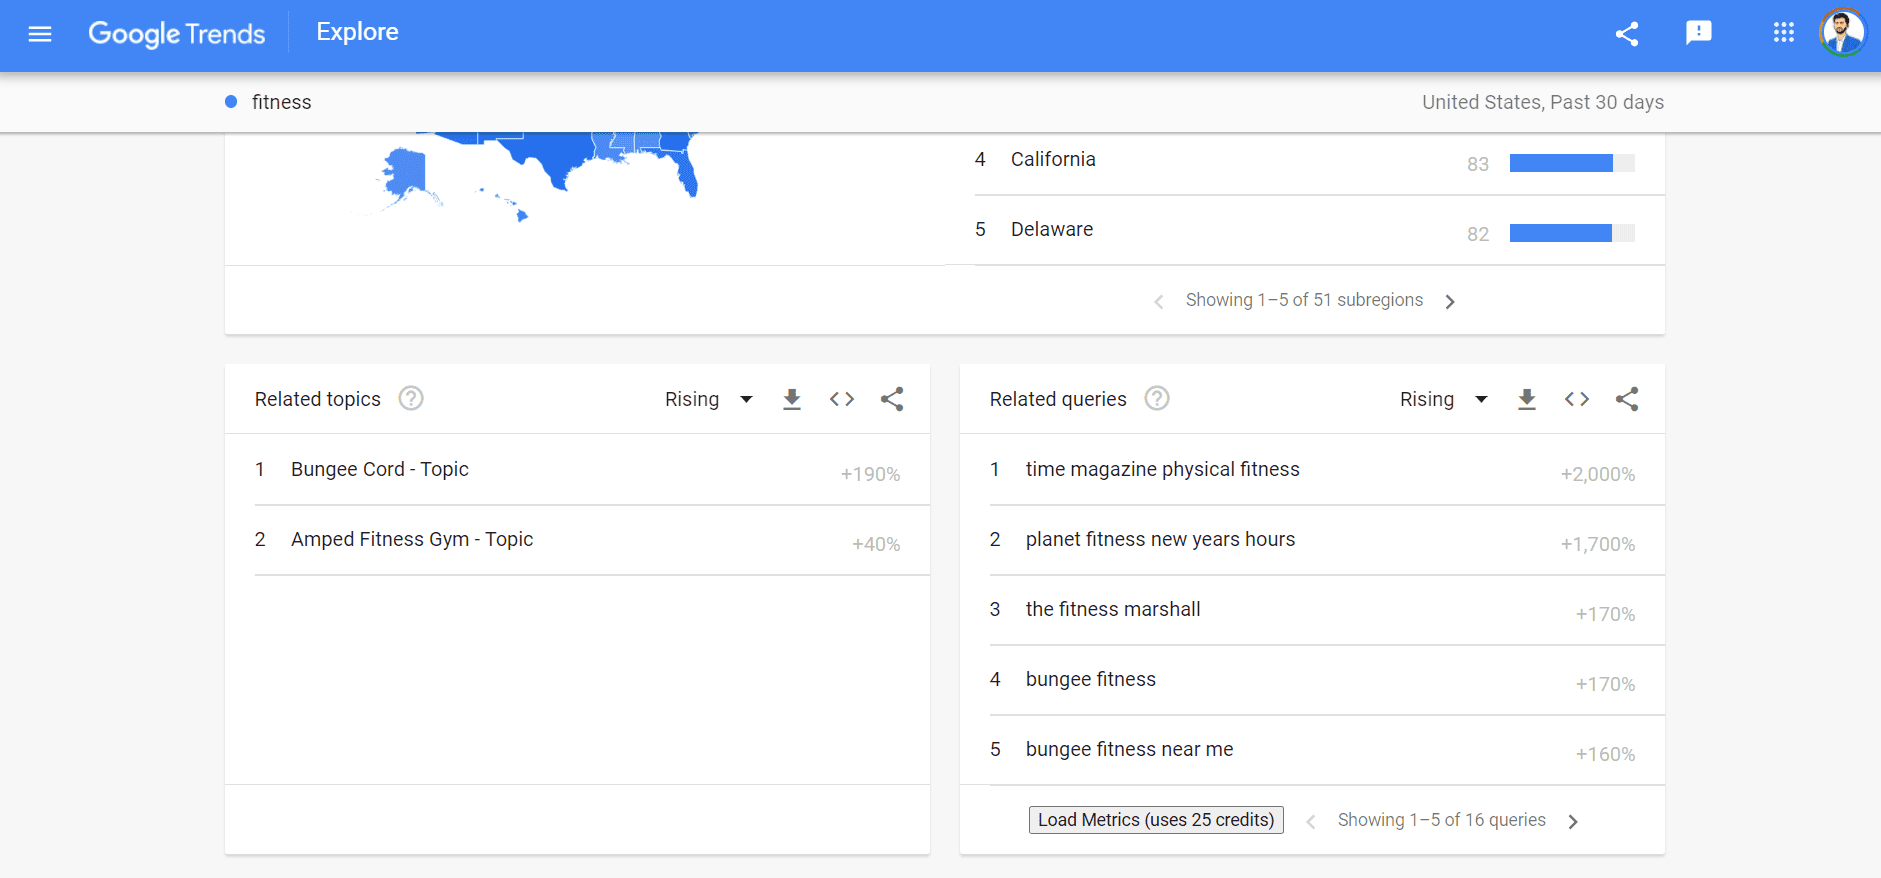The height and width of the screenshot is (878, 1881).
Task: Open the Google apps grid
Action: 1783,33
